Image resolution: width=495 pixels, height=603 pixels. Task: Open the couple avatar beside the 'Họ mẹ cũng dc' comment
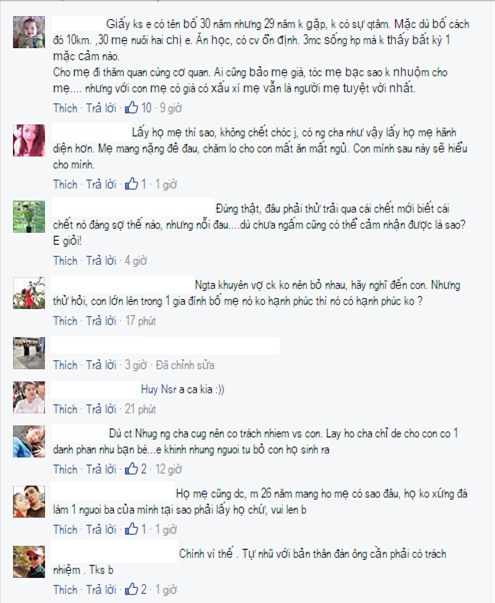pyautogui.click(x=29, y=501)
